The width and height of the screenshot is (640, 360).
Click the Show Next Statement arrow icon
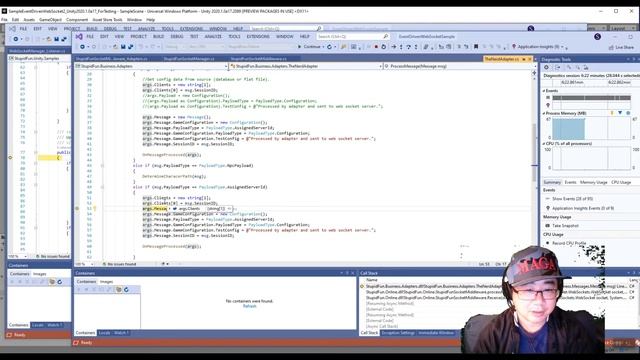(x=394, y=47)
